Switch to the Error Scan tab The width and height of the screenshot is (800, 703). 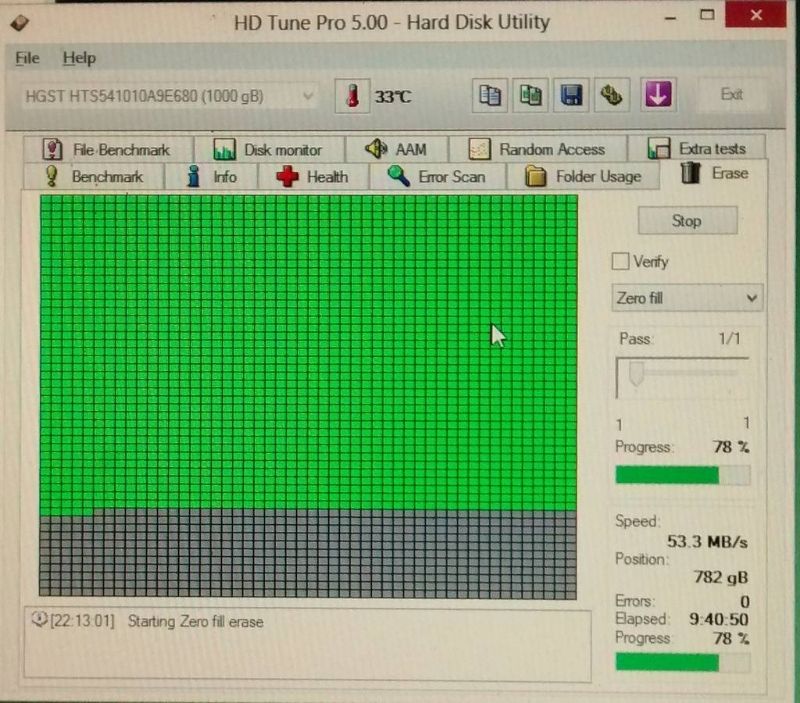(x=437, y=176)
